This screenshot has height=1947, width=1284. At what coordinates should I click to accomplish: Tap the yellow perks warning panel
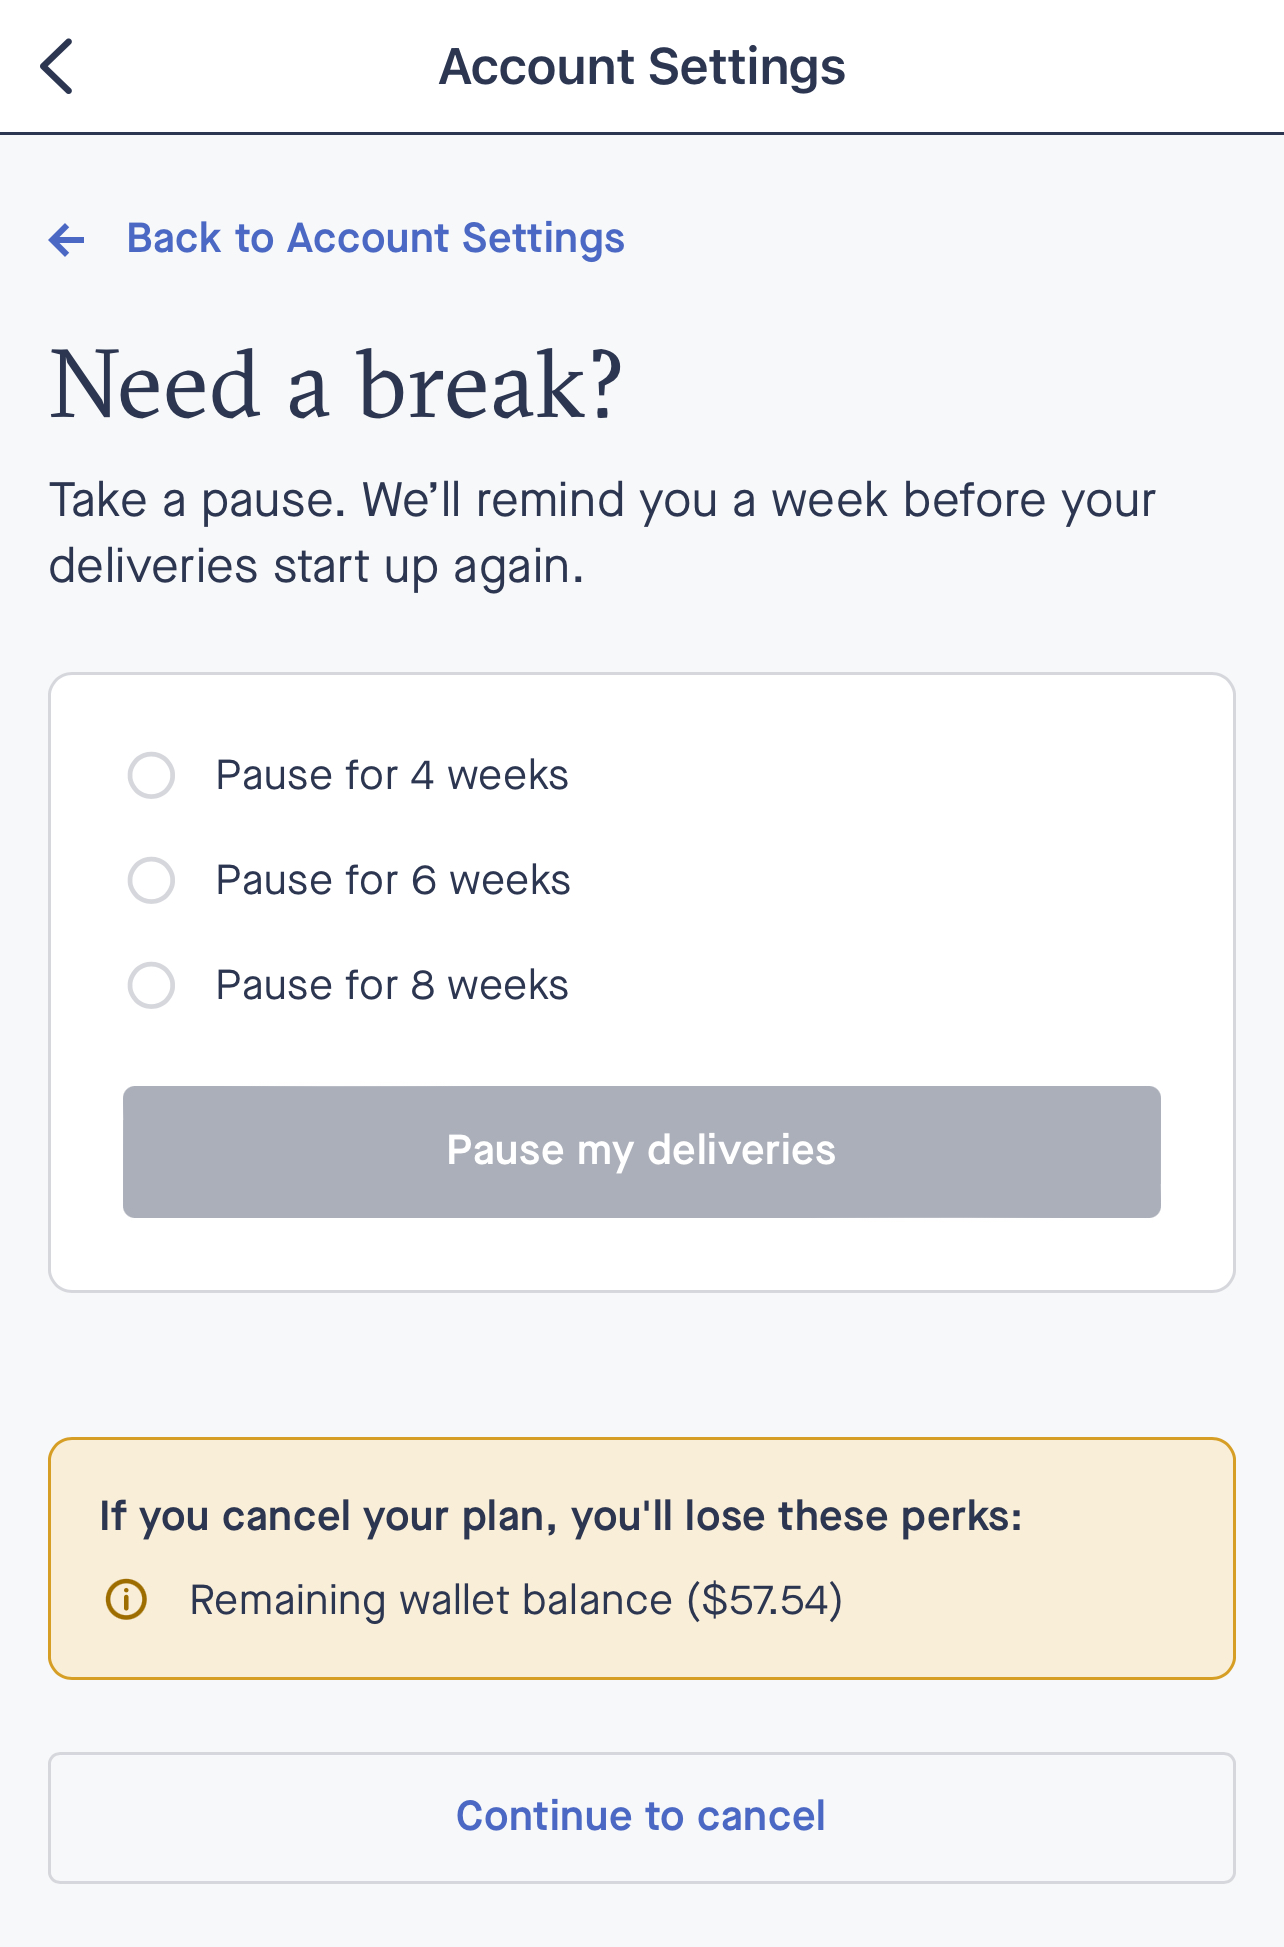[641, 1557]
